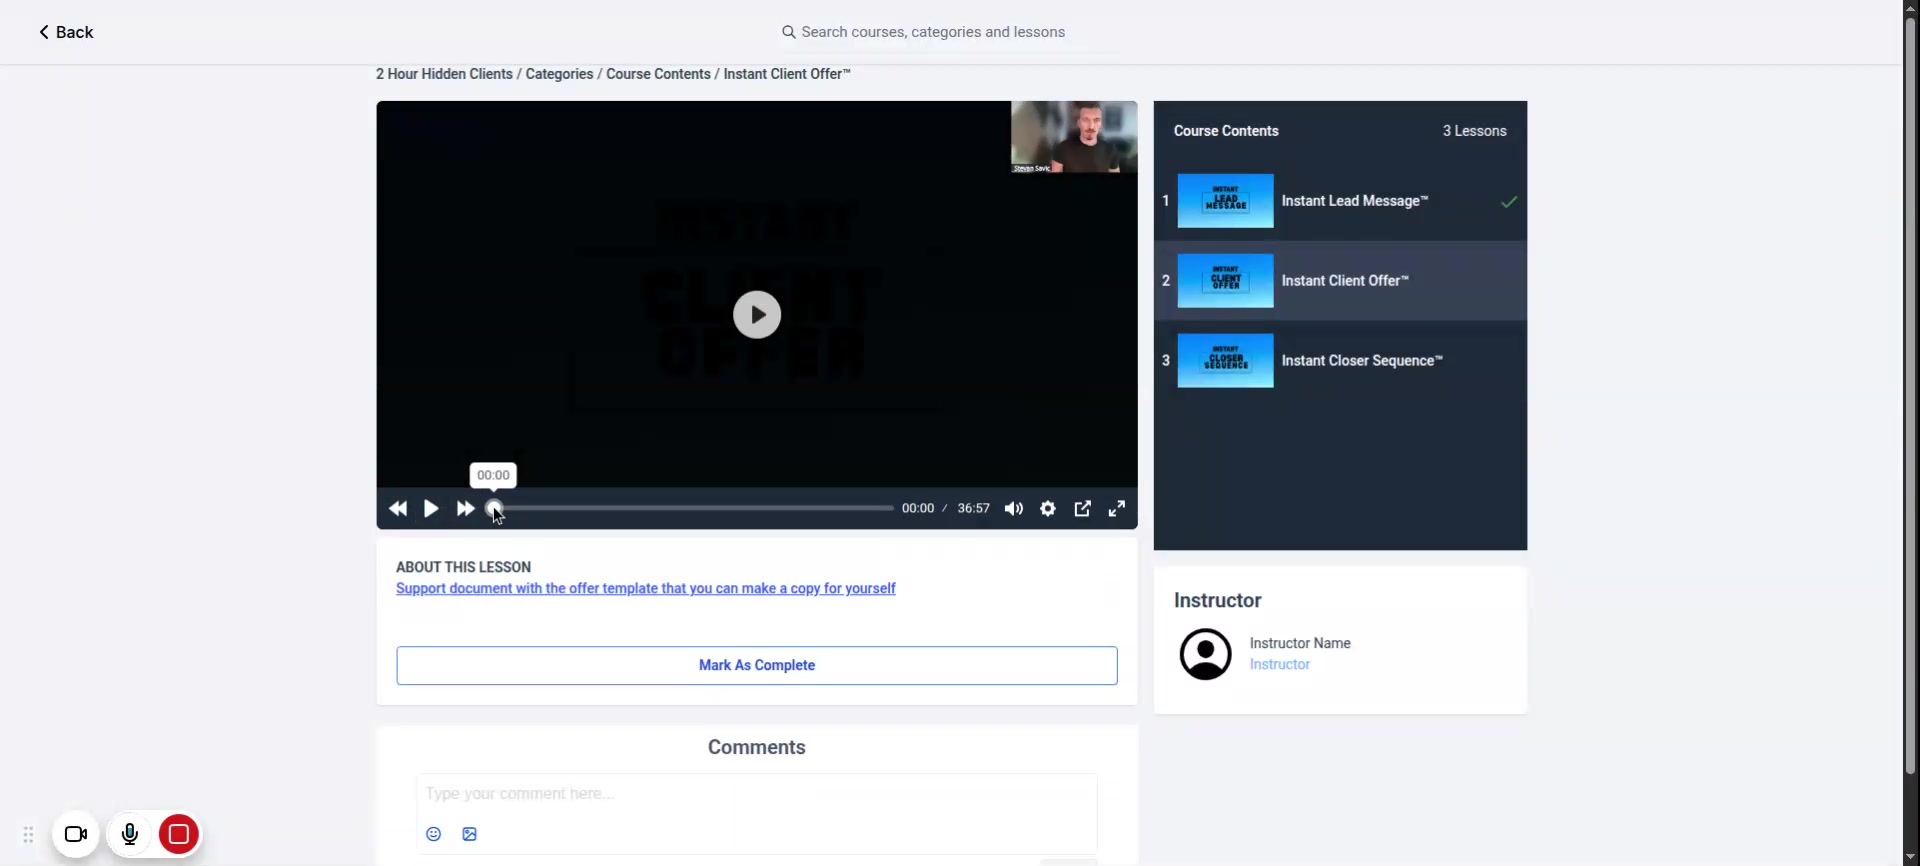Open the emoji picker in comments
The width and height of the screenshot is (1920, 866).
(x=434, y=834)
